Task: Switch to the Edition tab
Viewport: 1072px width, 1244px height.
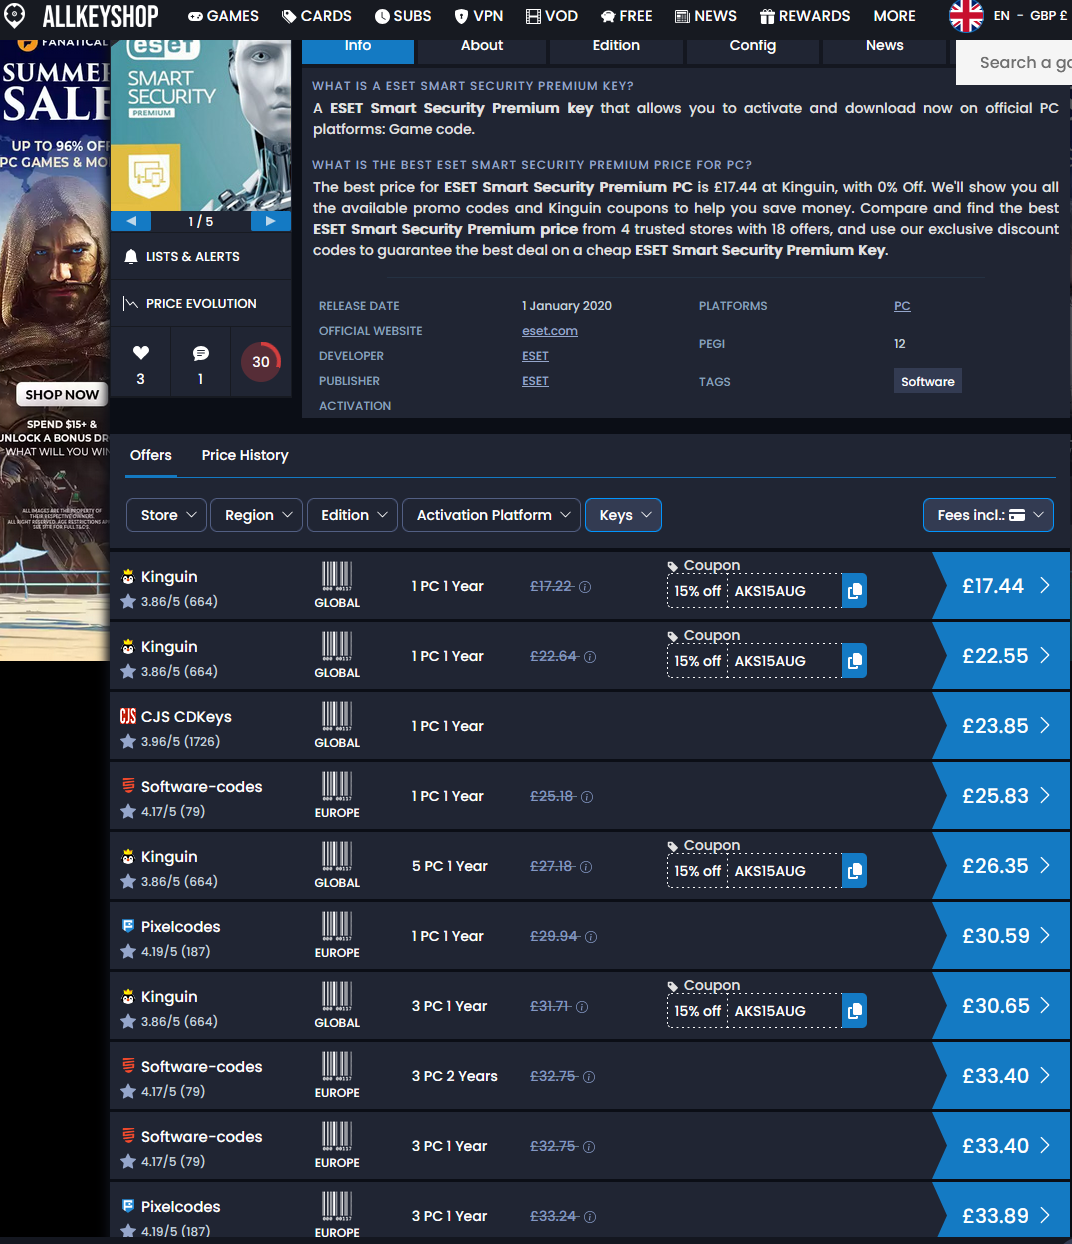Action: 616,48
